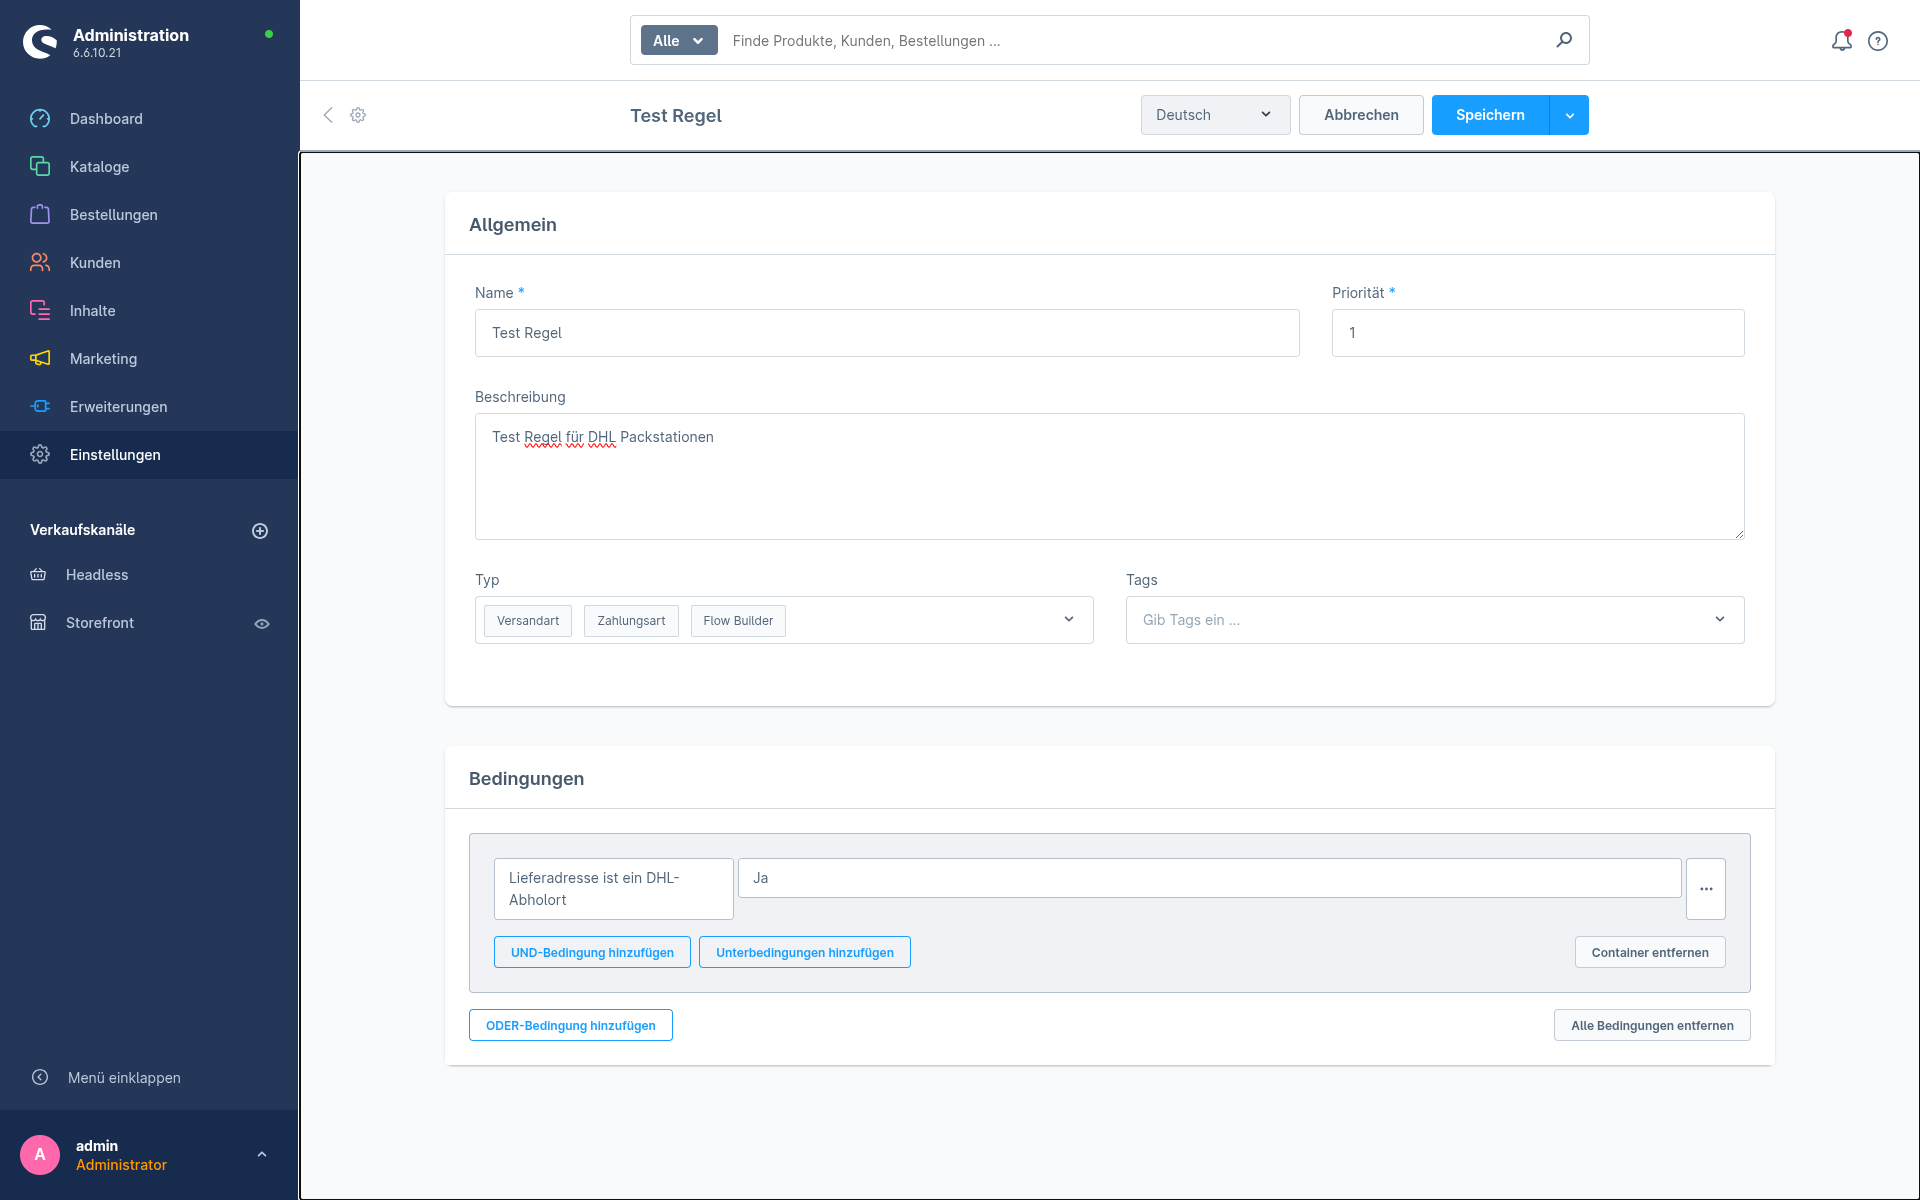Click Unterbedingungen hinzufügen

(805, 952)
